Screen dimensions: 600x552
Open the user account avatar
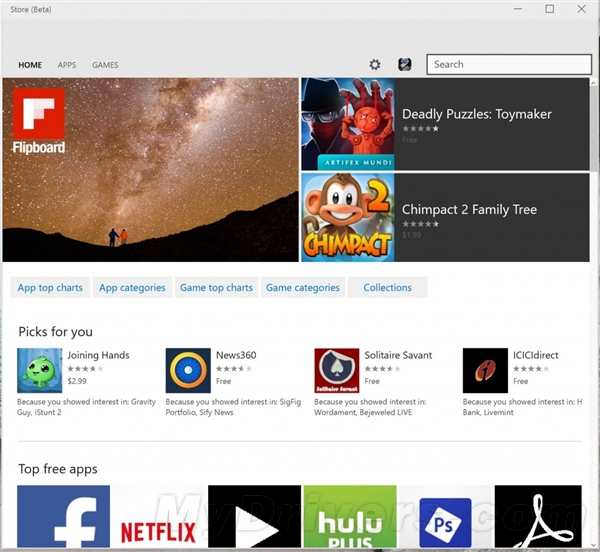[x=404, y=64]
